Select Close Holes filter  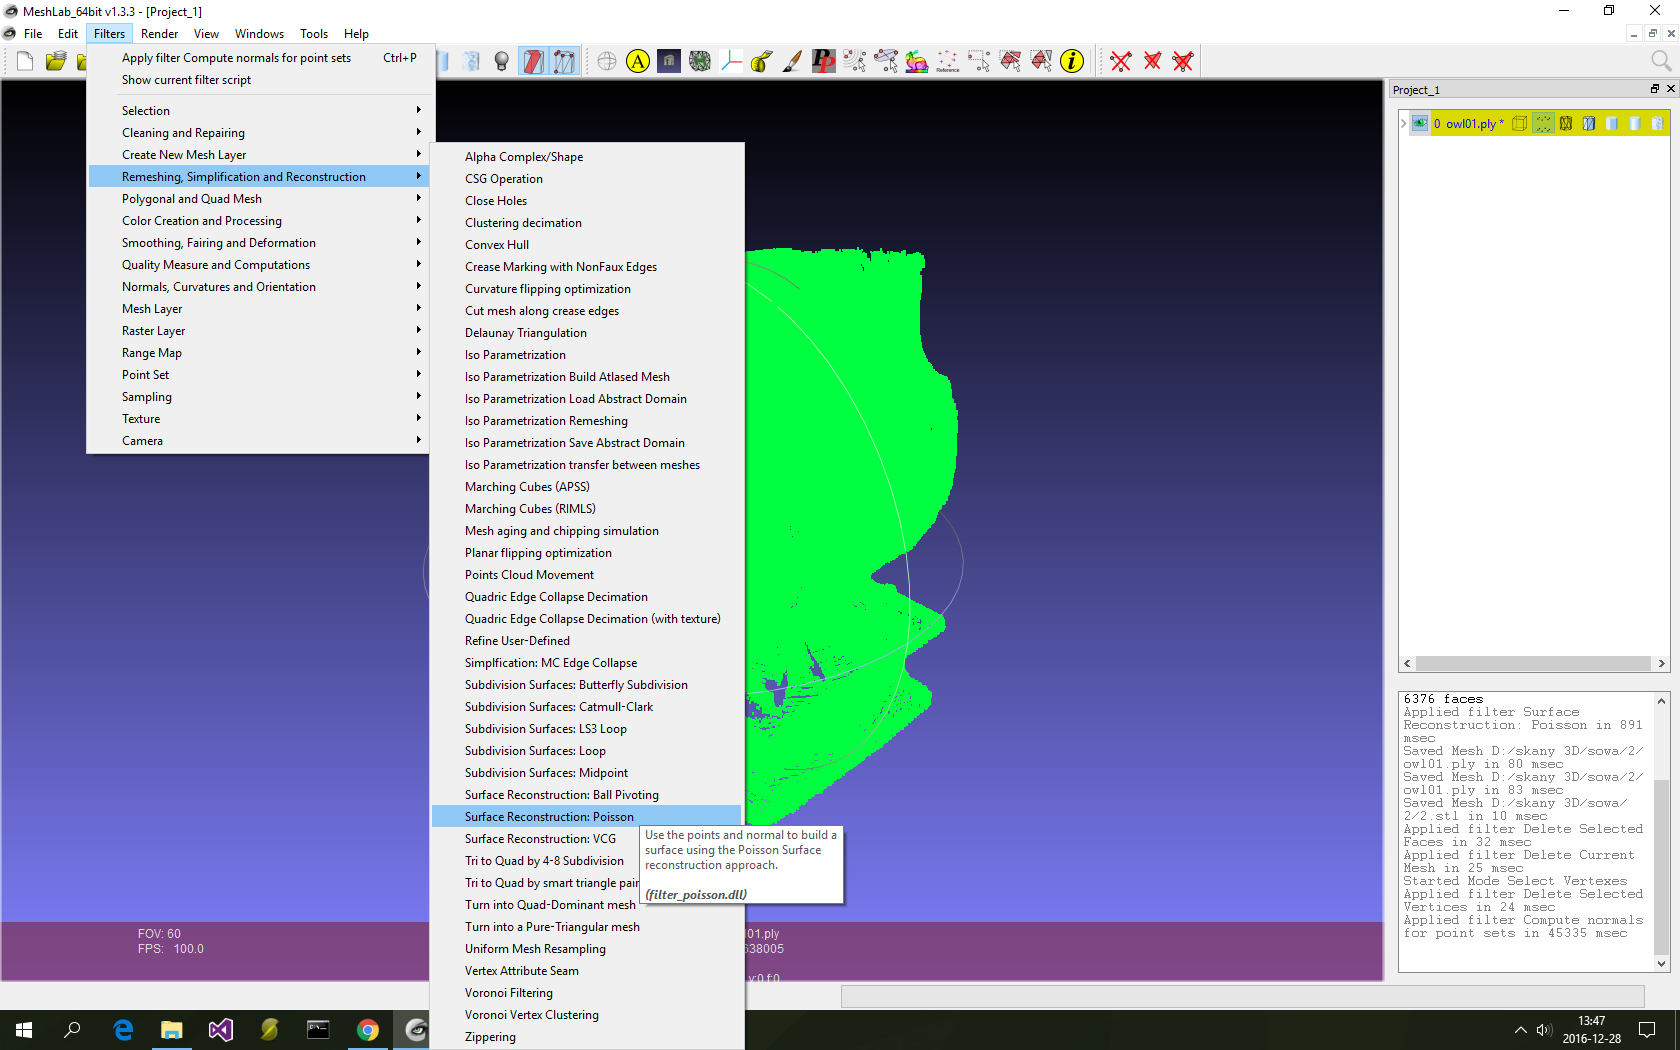587,201
